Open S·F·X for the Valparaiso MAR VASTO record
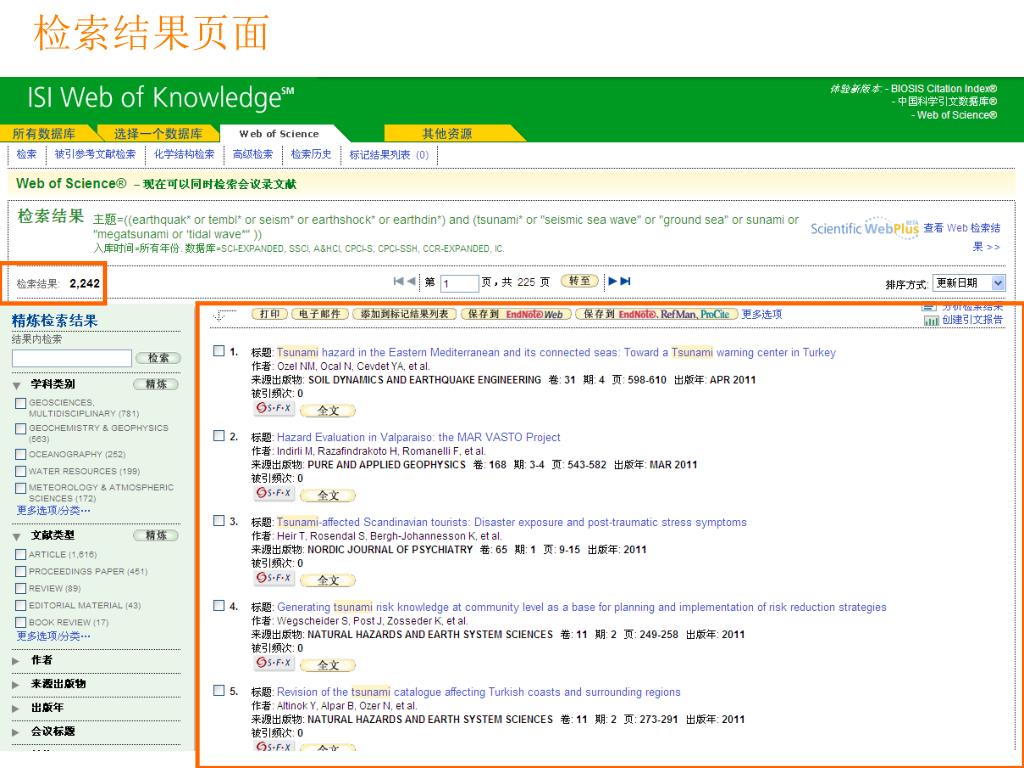The height and width of the screenshot is (768, 1024). (274, 494)
